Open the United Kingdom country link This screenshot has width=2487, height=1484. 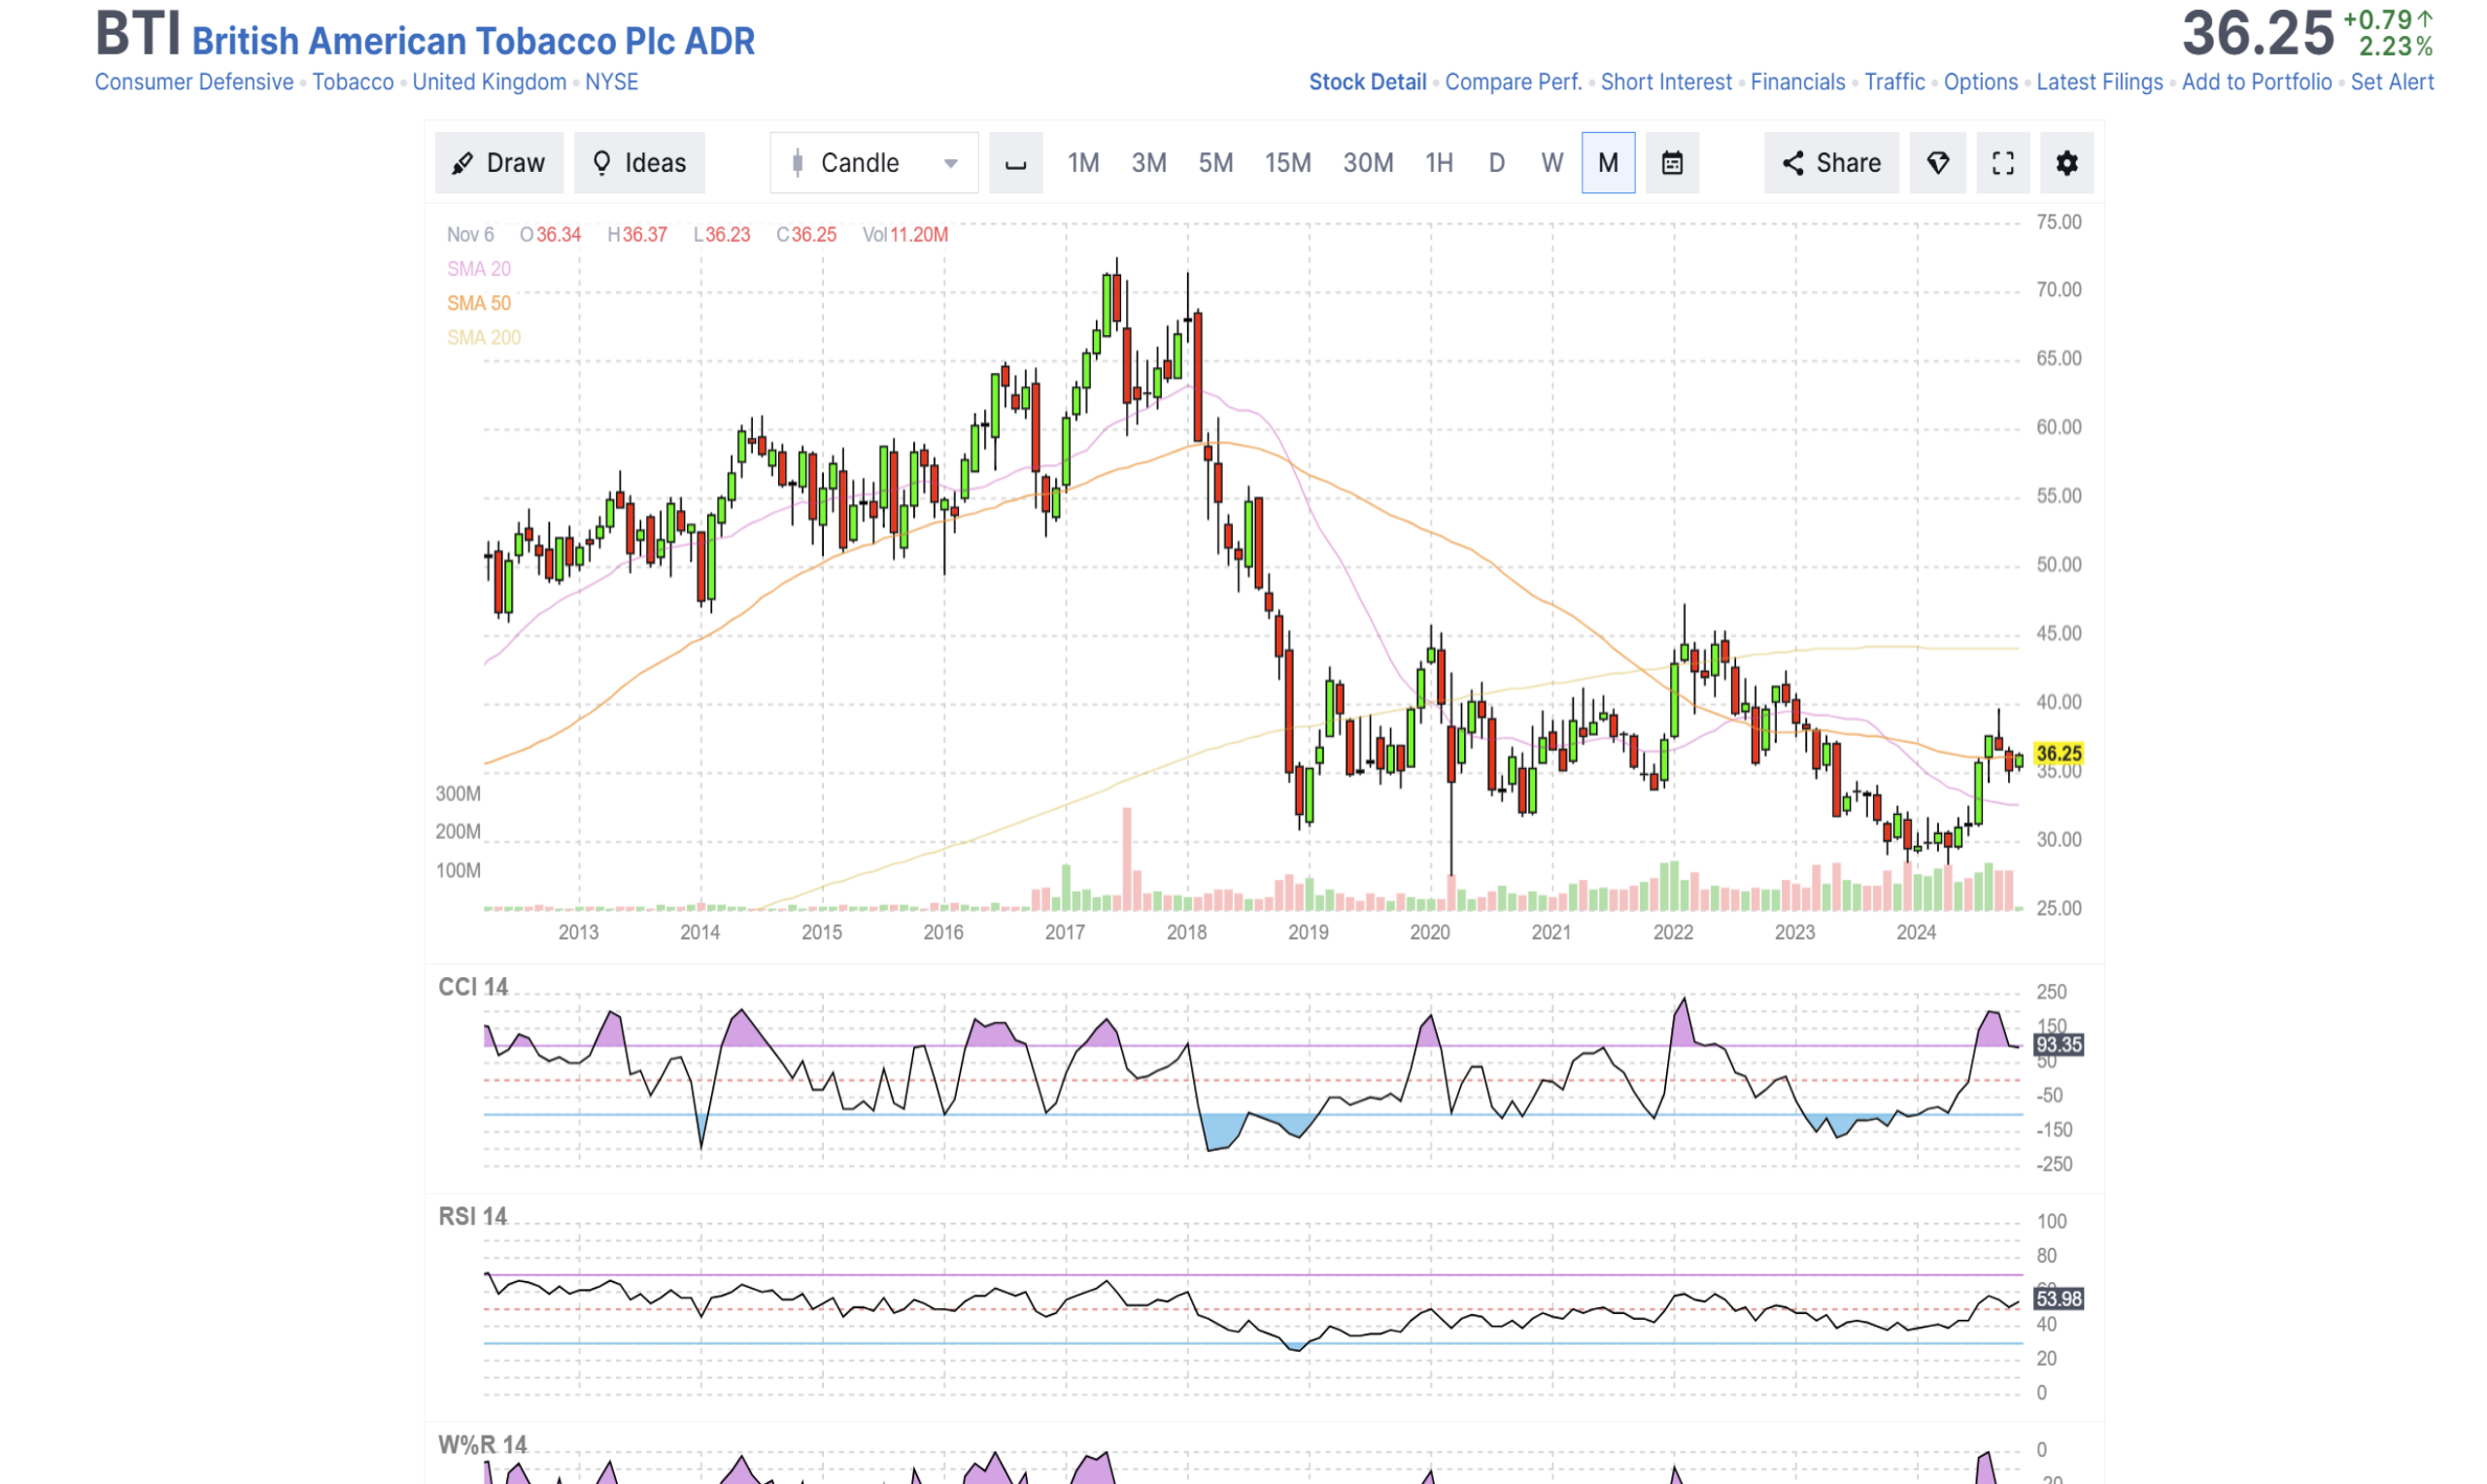(489, 82)
